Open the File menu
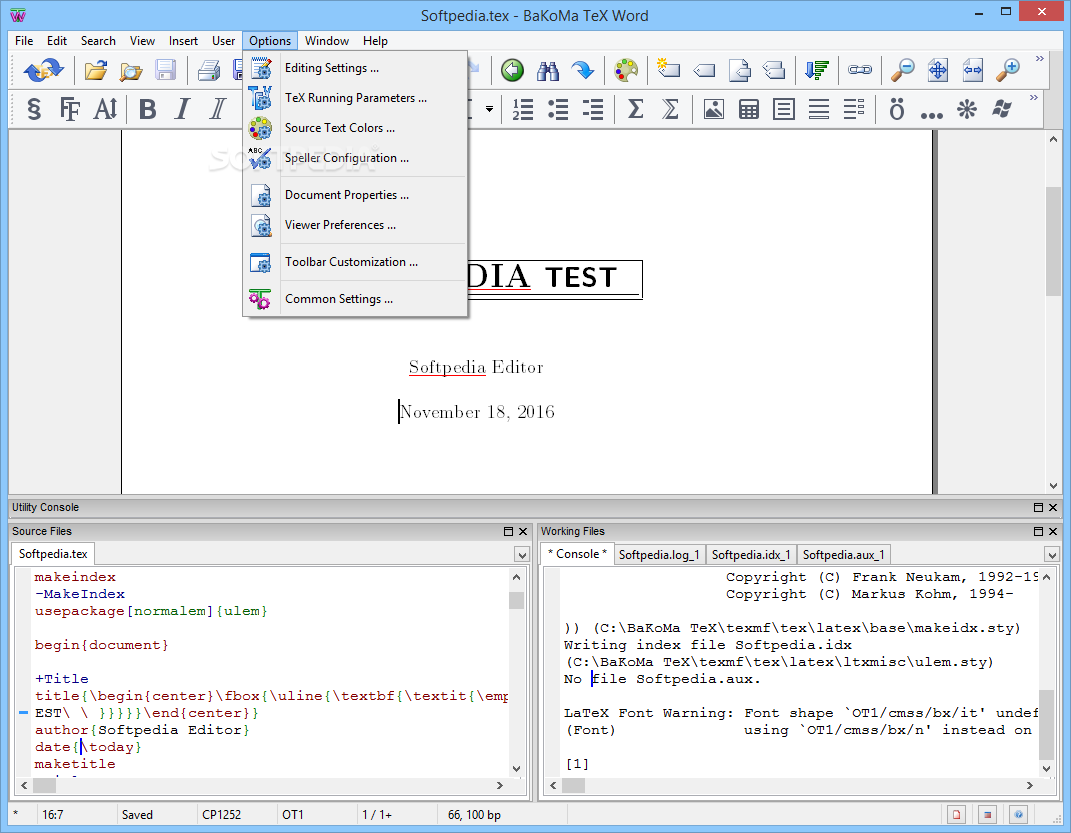 tap(24, 41)
